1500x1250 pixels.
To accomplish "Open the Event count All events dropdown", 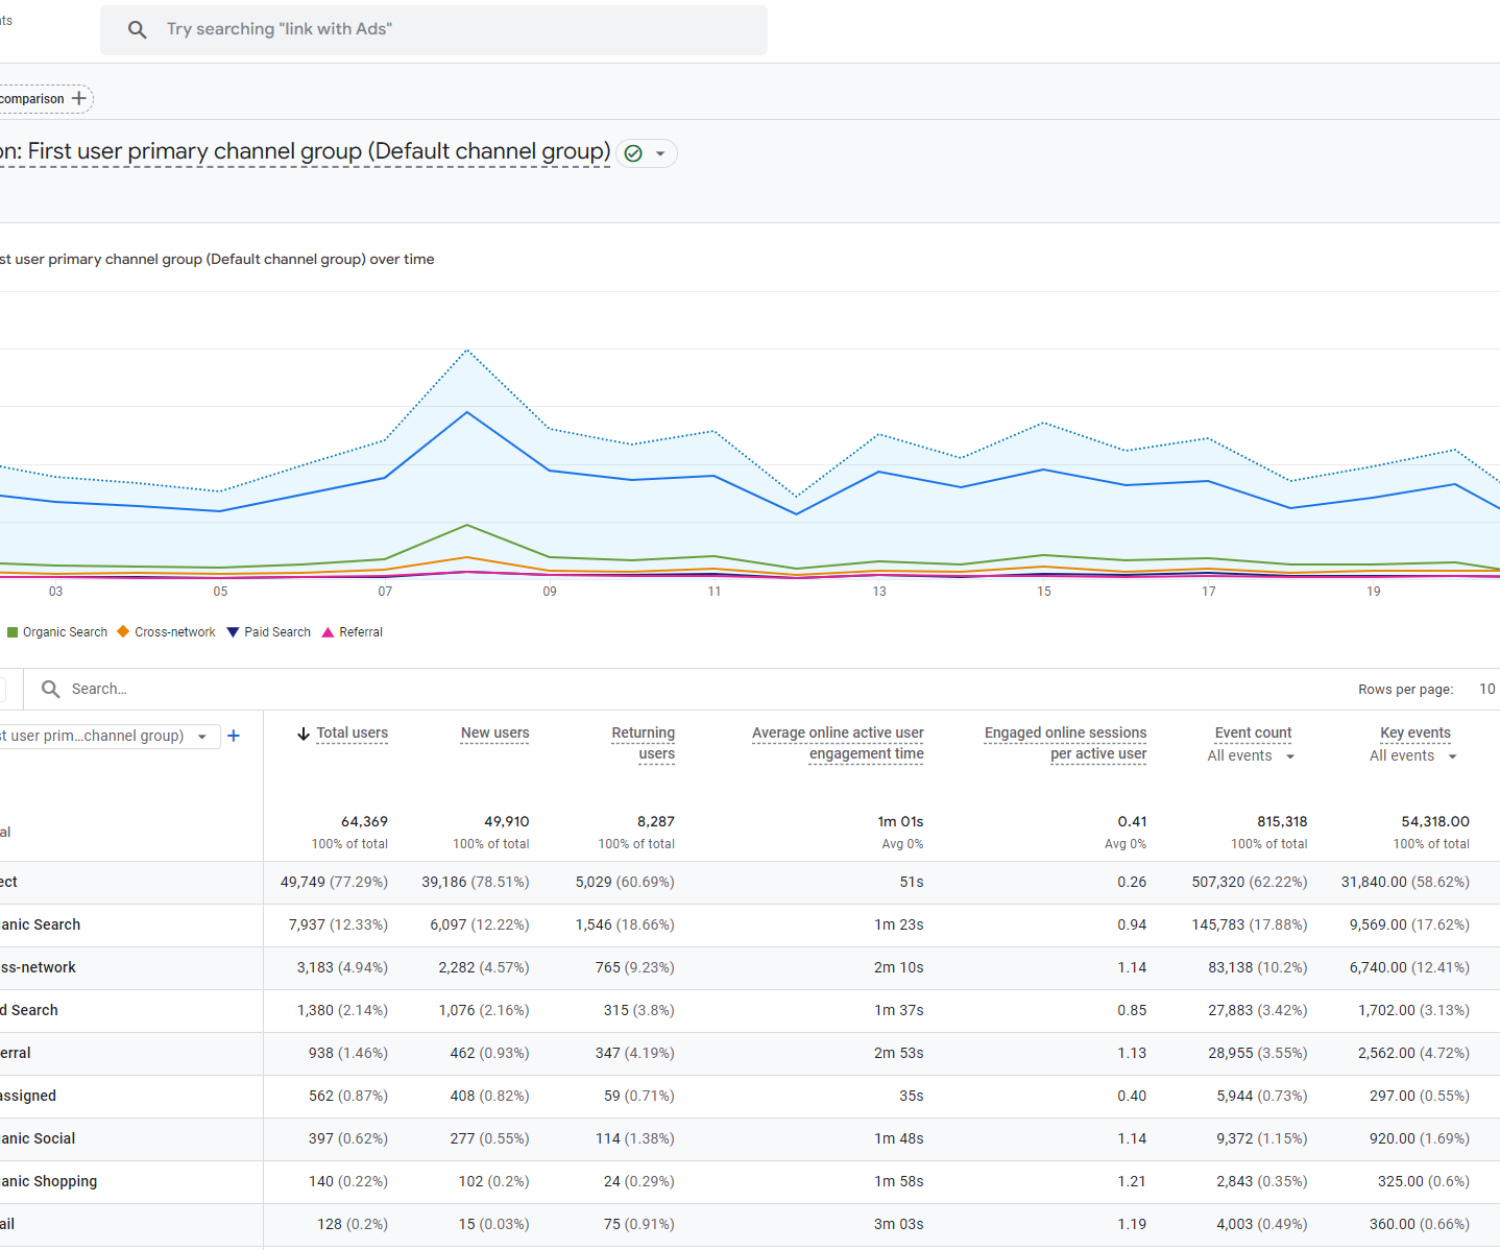I will (1251, 756).
